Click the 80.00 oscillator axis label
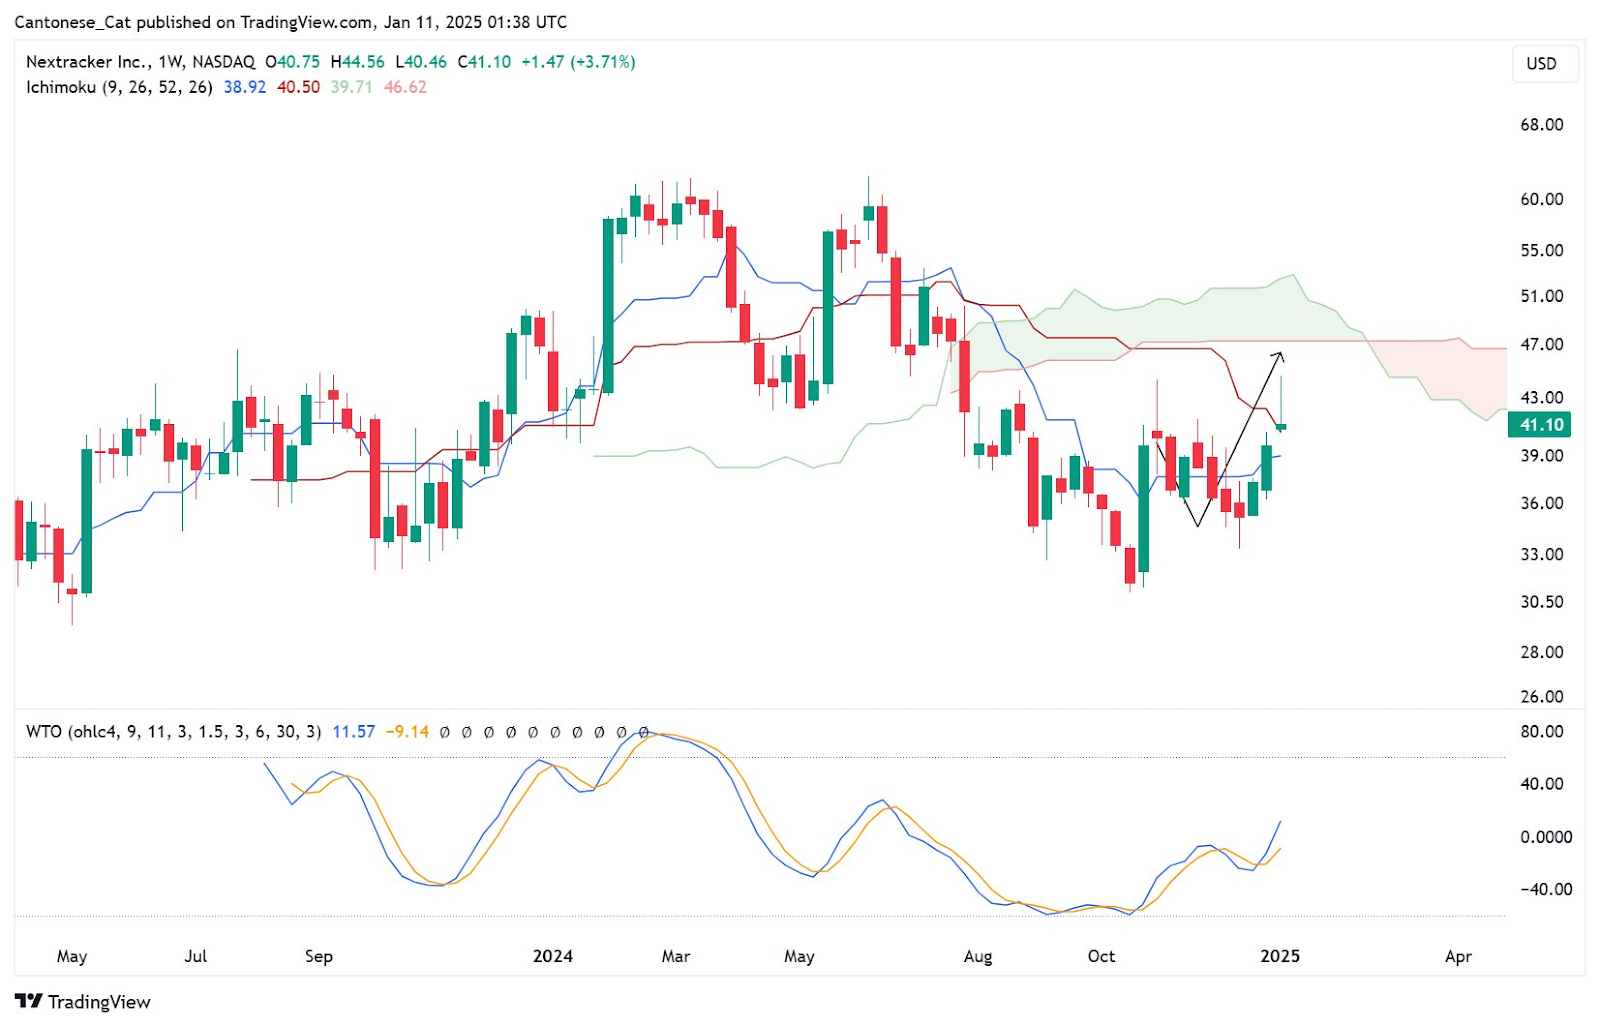The width and height of the screenshot is (1600, 1027). pyautogui.click(x=1541, y=731)
